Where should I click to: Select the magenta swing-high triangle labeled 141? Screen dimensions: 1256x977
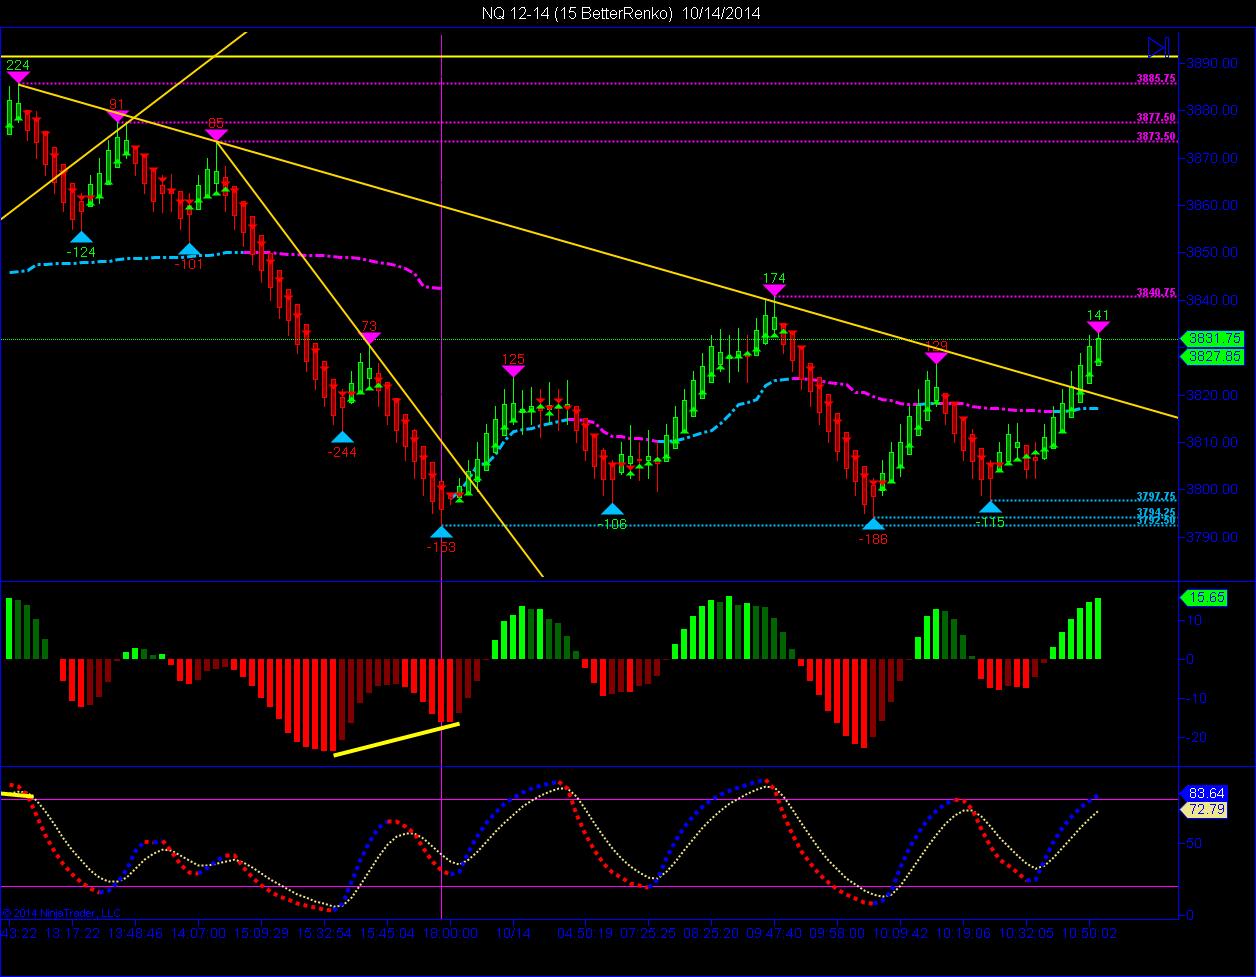[1098, 327]
